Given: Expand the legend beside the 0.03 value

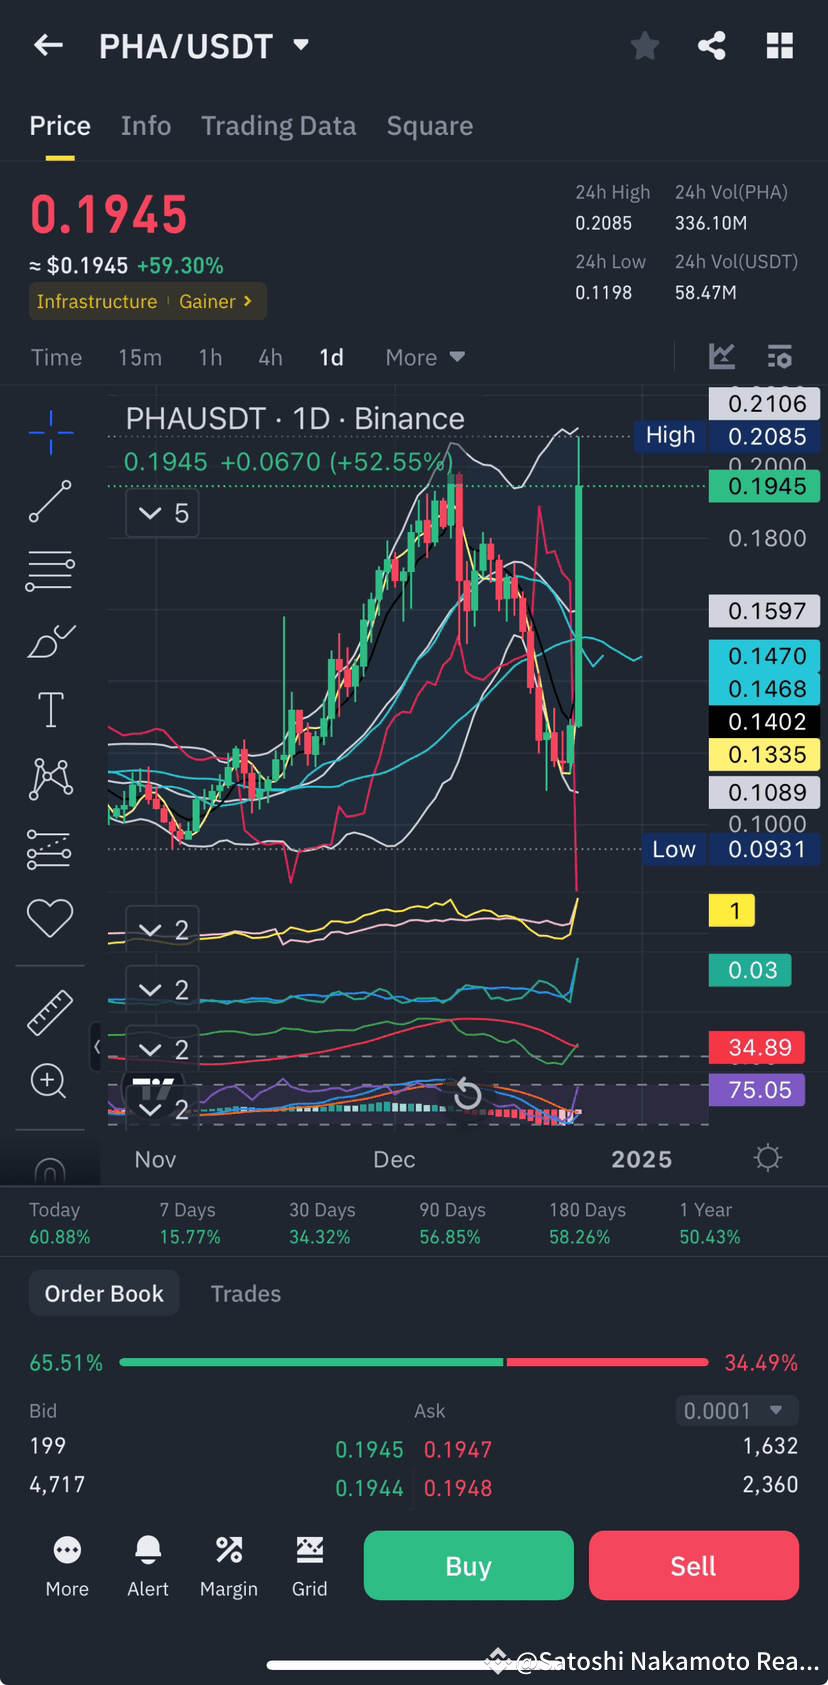Looking at the screenshot, I should click(163, 990).
